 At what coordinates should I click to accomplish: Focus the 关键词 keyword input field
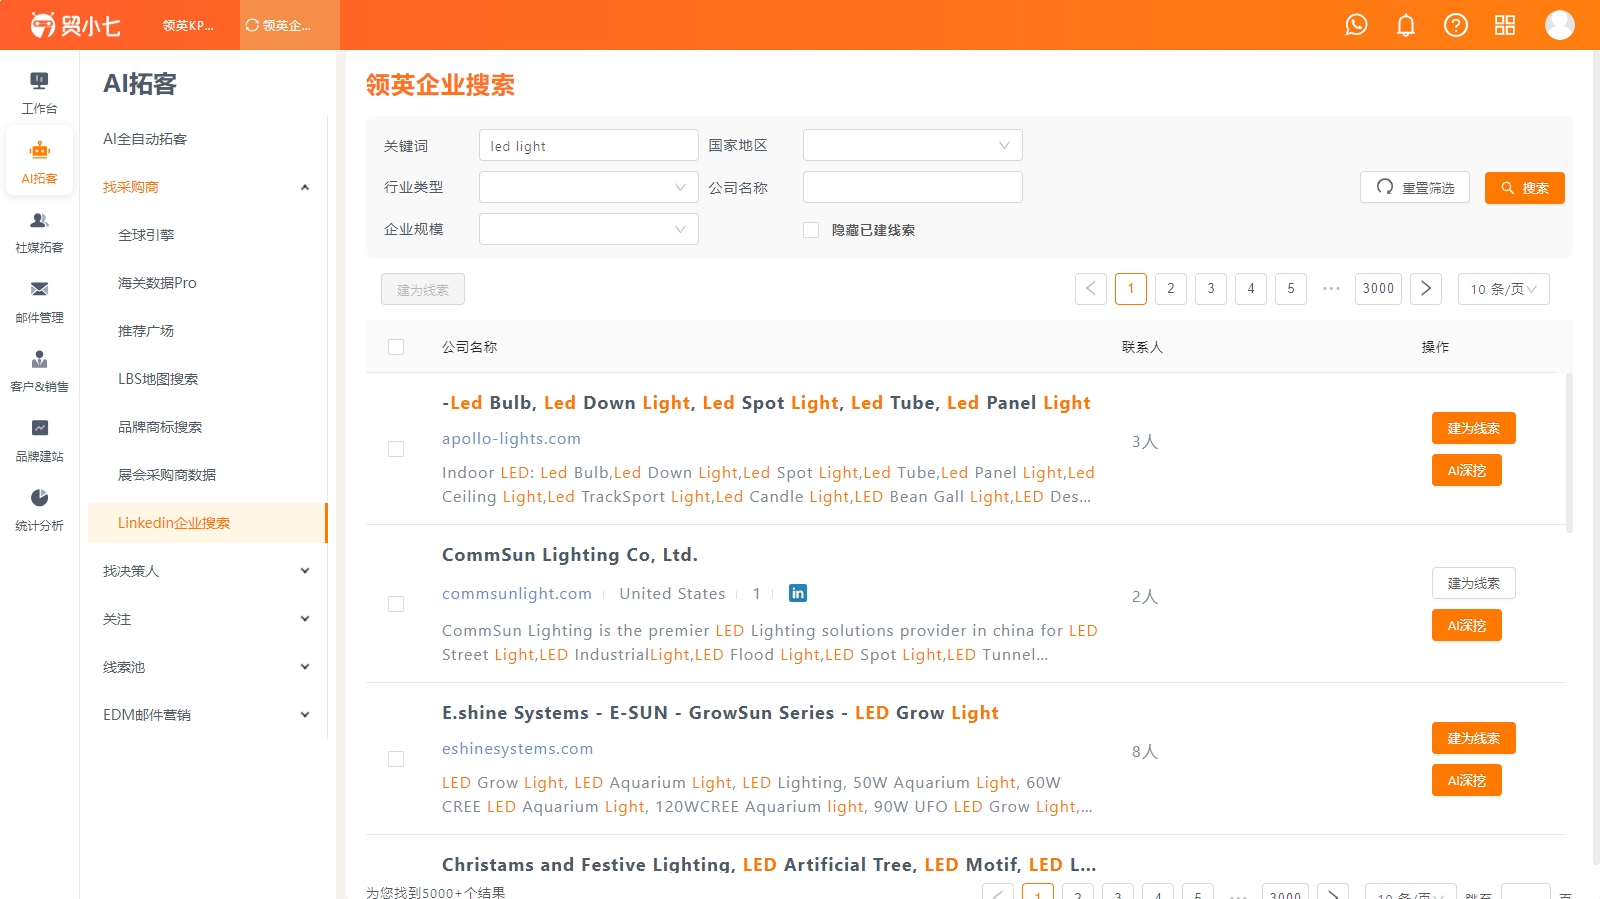pos(589,145)
